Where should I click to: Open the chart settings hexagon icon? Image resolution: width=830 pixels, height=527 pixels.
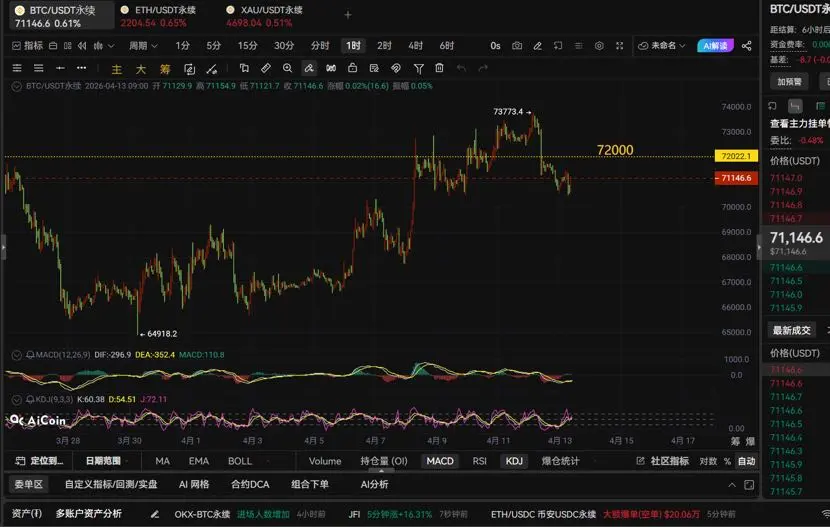pos(599,46)
